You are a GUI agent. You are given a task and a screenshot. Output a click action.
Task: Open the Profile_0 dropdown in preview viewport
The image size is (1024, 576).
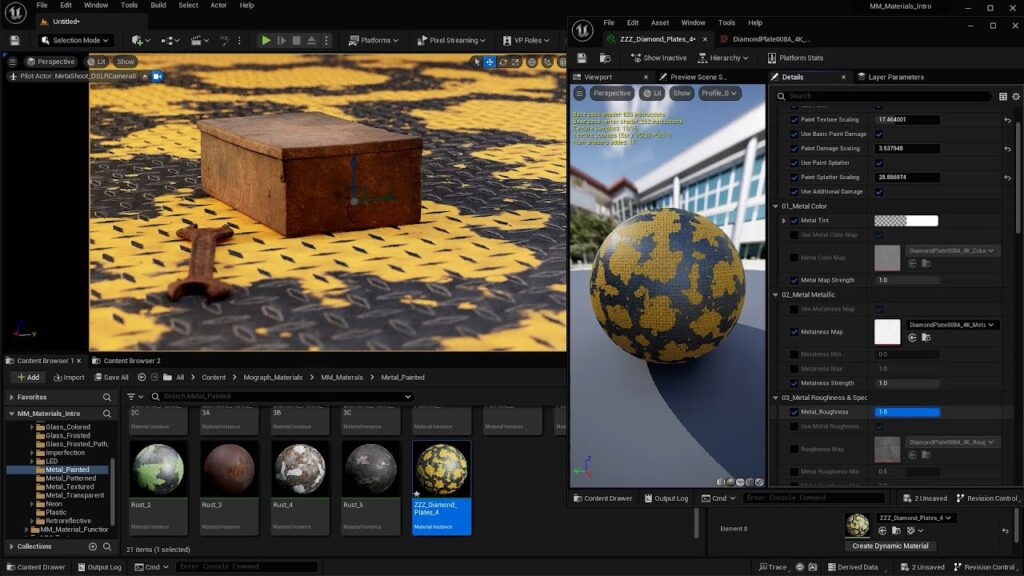(719, 93)
